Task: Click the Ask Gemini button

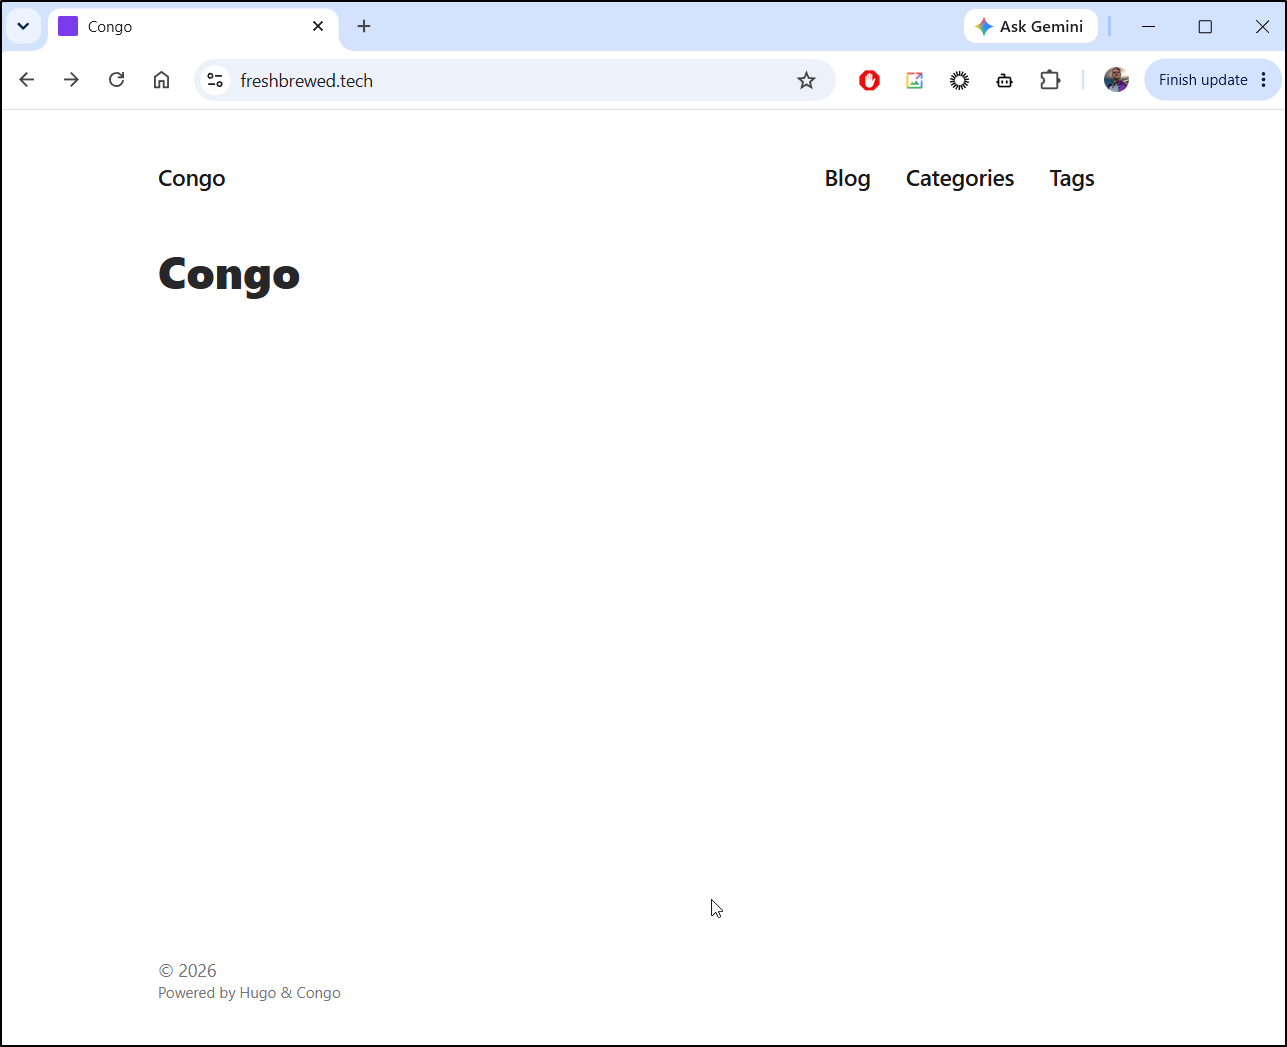Action: coord(1030,27)
